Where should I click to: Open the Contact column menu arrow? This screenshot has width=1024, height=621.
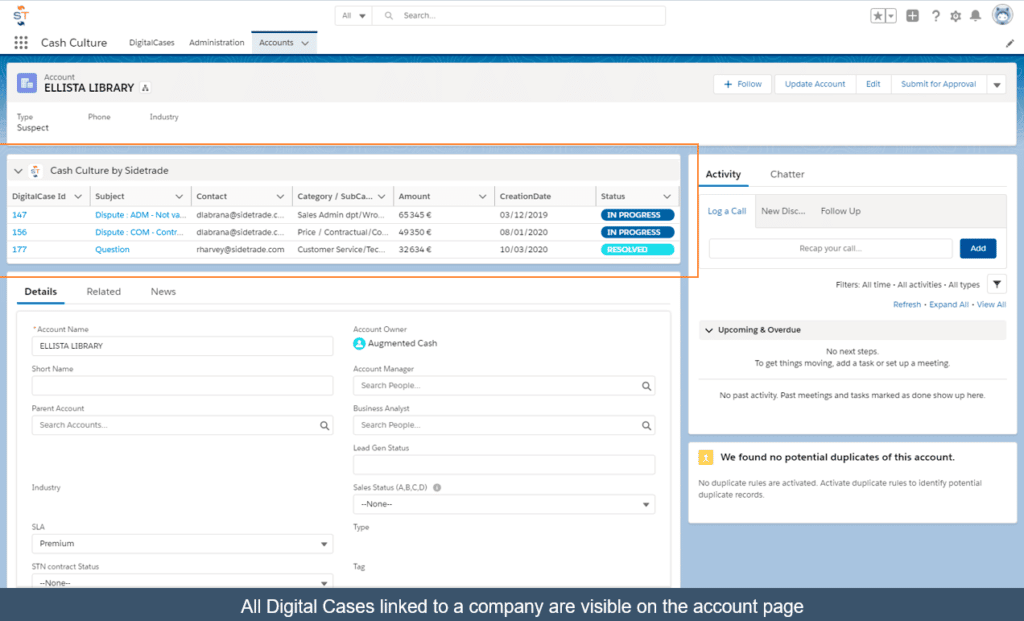(280, 197)
